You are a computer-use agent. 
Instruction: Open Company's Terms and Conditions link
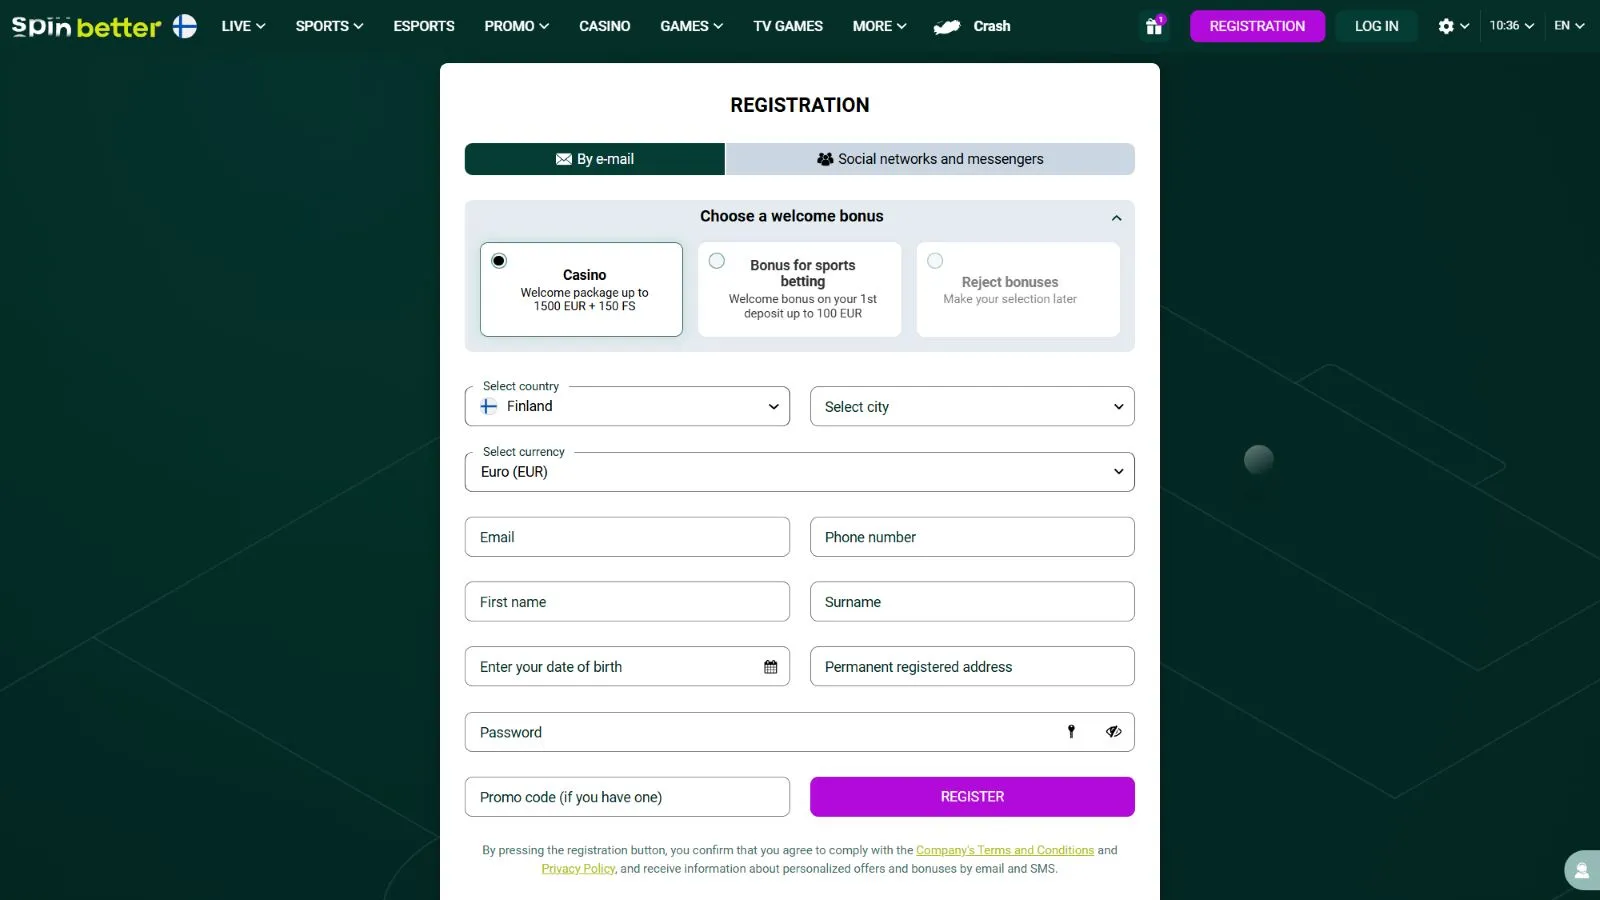point(1004,850)
